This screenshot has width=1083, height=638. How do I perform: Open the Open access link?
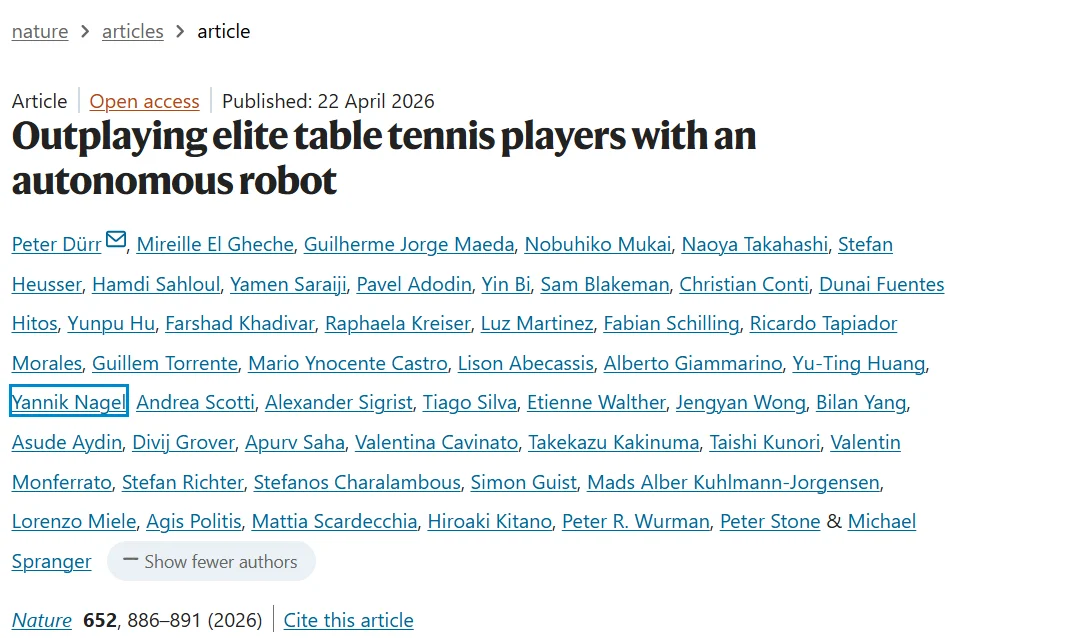[x=144, y=101]
